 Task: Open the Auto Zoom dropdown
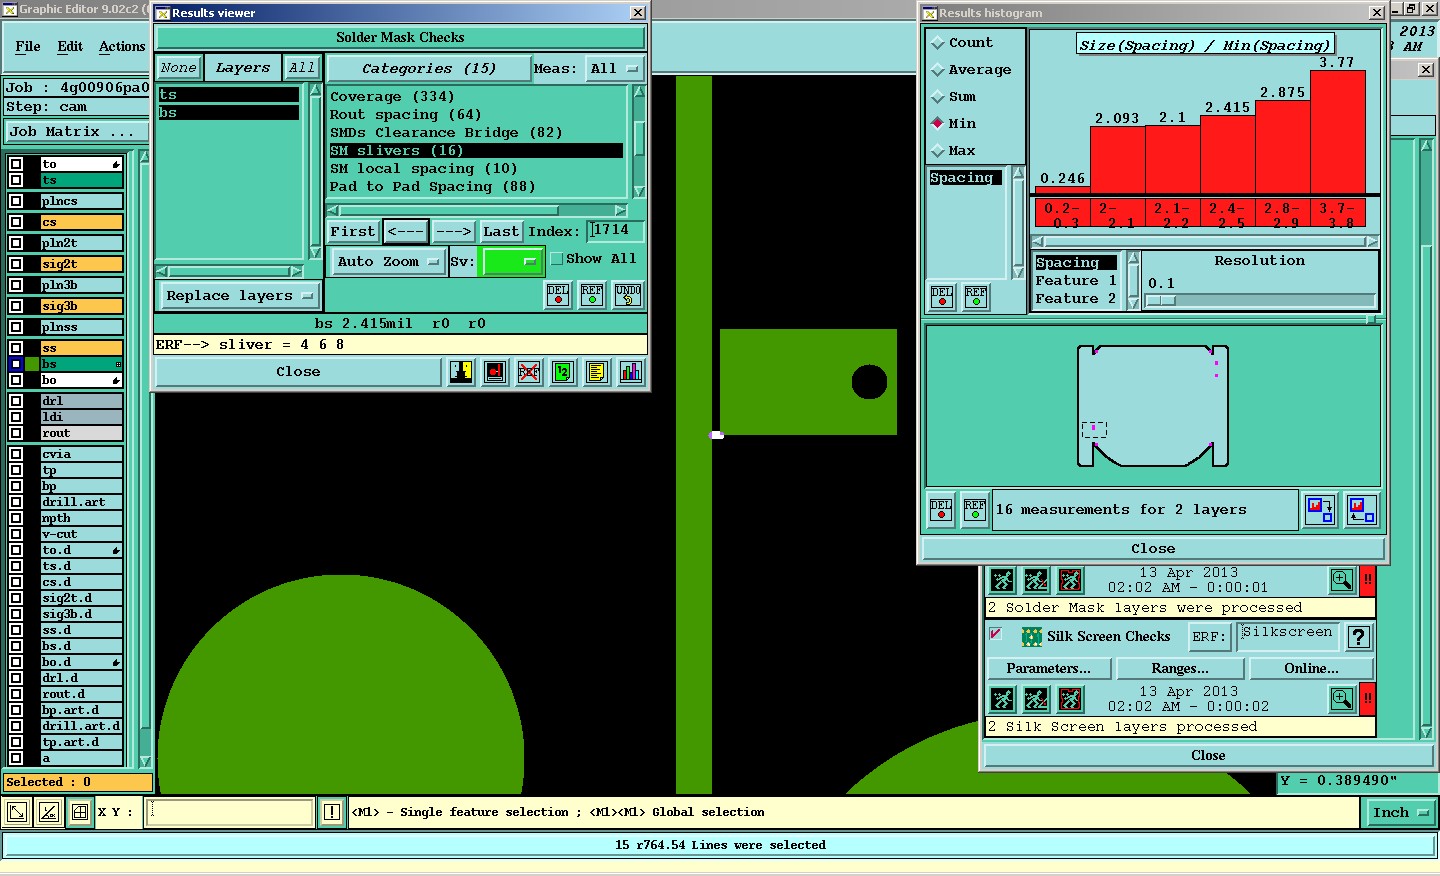click(388, 262)
